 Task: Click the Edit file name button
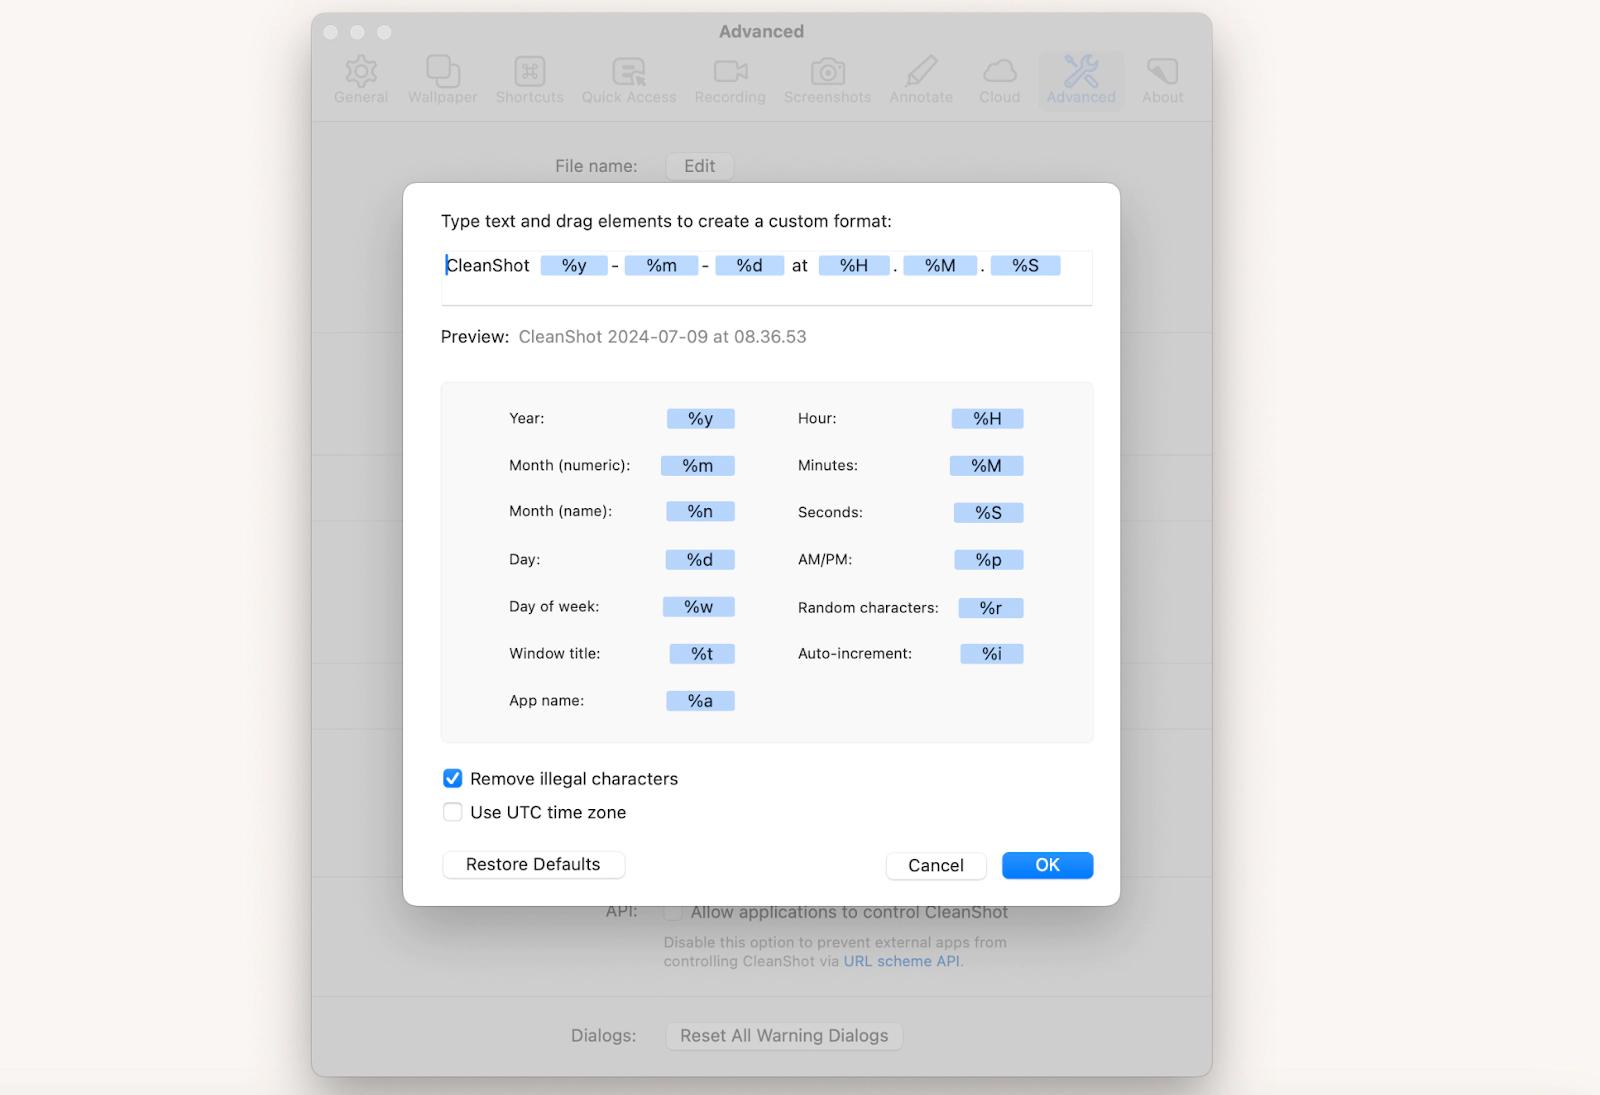pyautogui.click(x=699, y=166)
